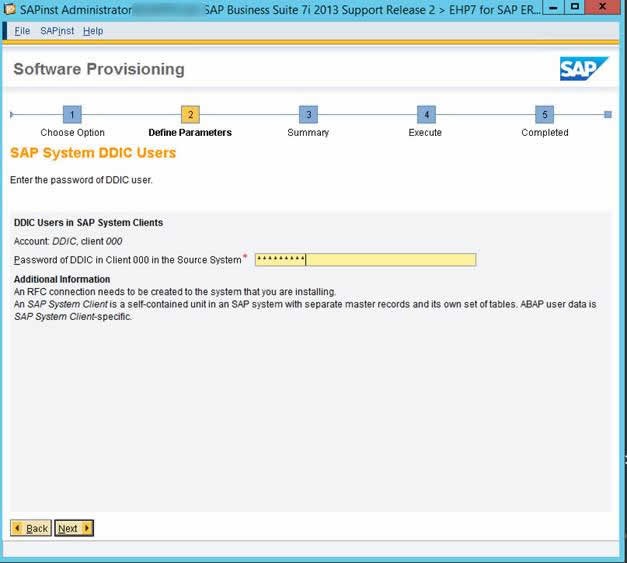Click the 'An RFC connection needs' sentence
This screenshot has height=563, width=627.
pyautogui.click(x=175, y=292)
